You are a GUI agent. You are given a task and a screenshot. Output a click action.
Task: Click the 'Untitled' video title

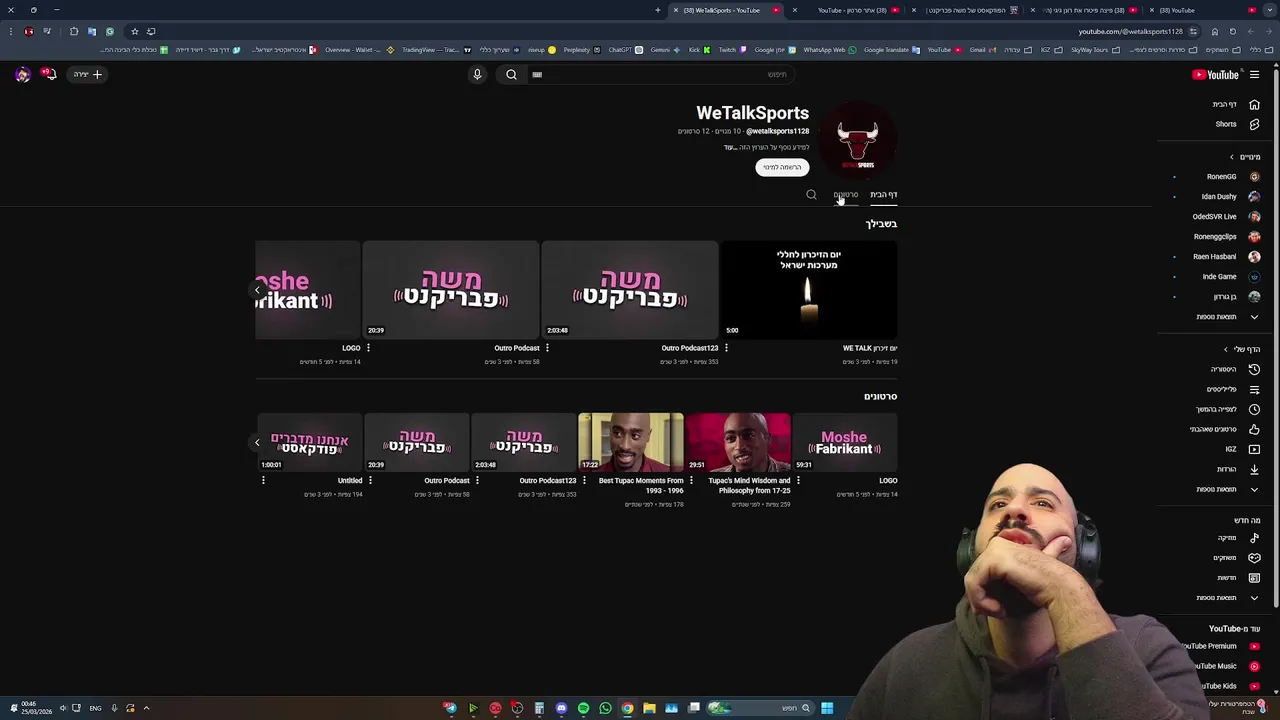pos(350,481)
